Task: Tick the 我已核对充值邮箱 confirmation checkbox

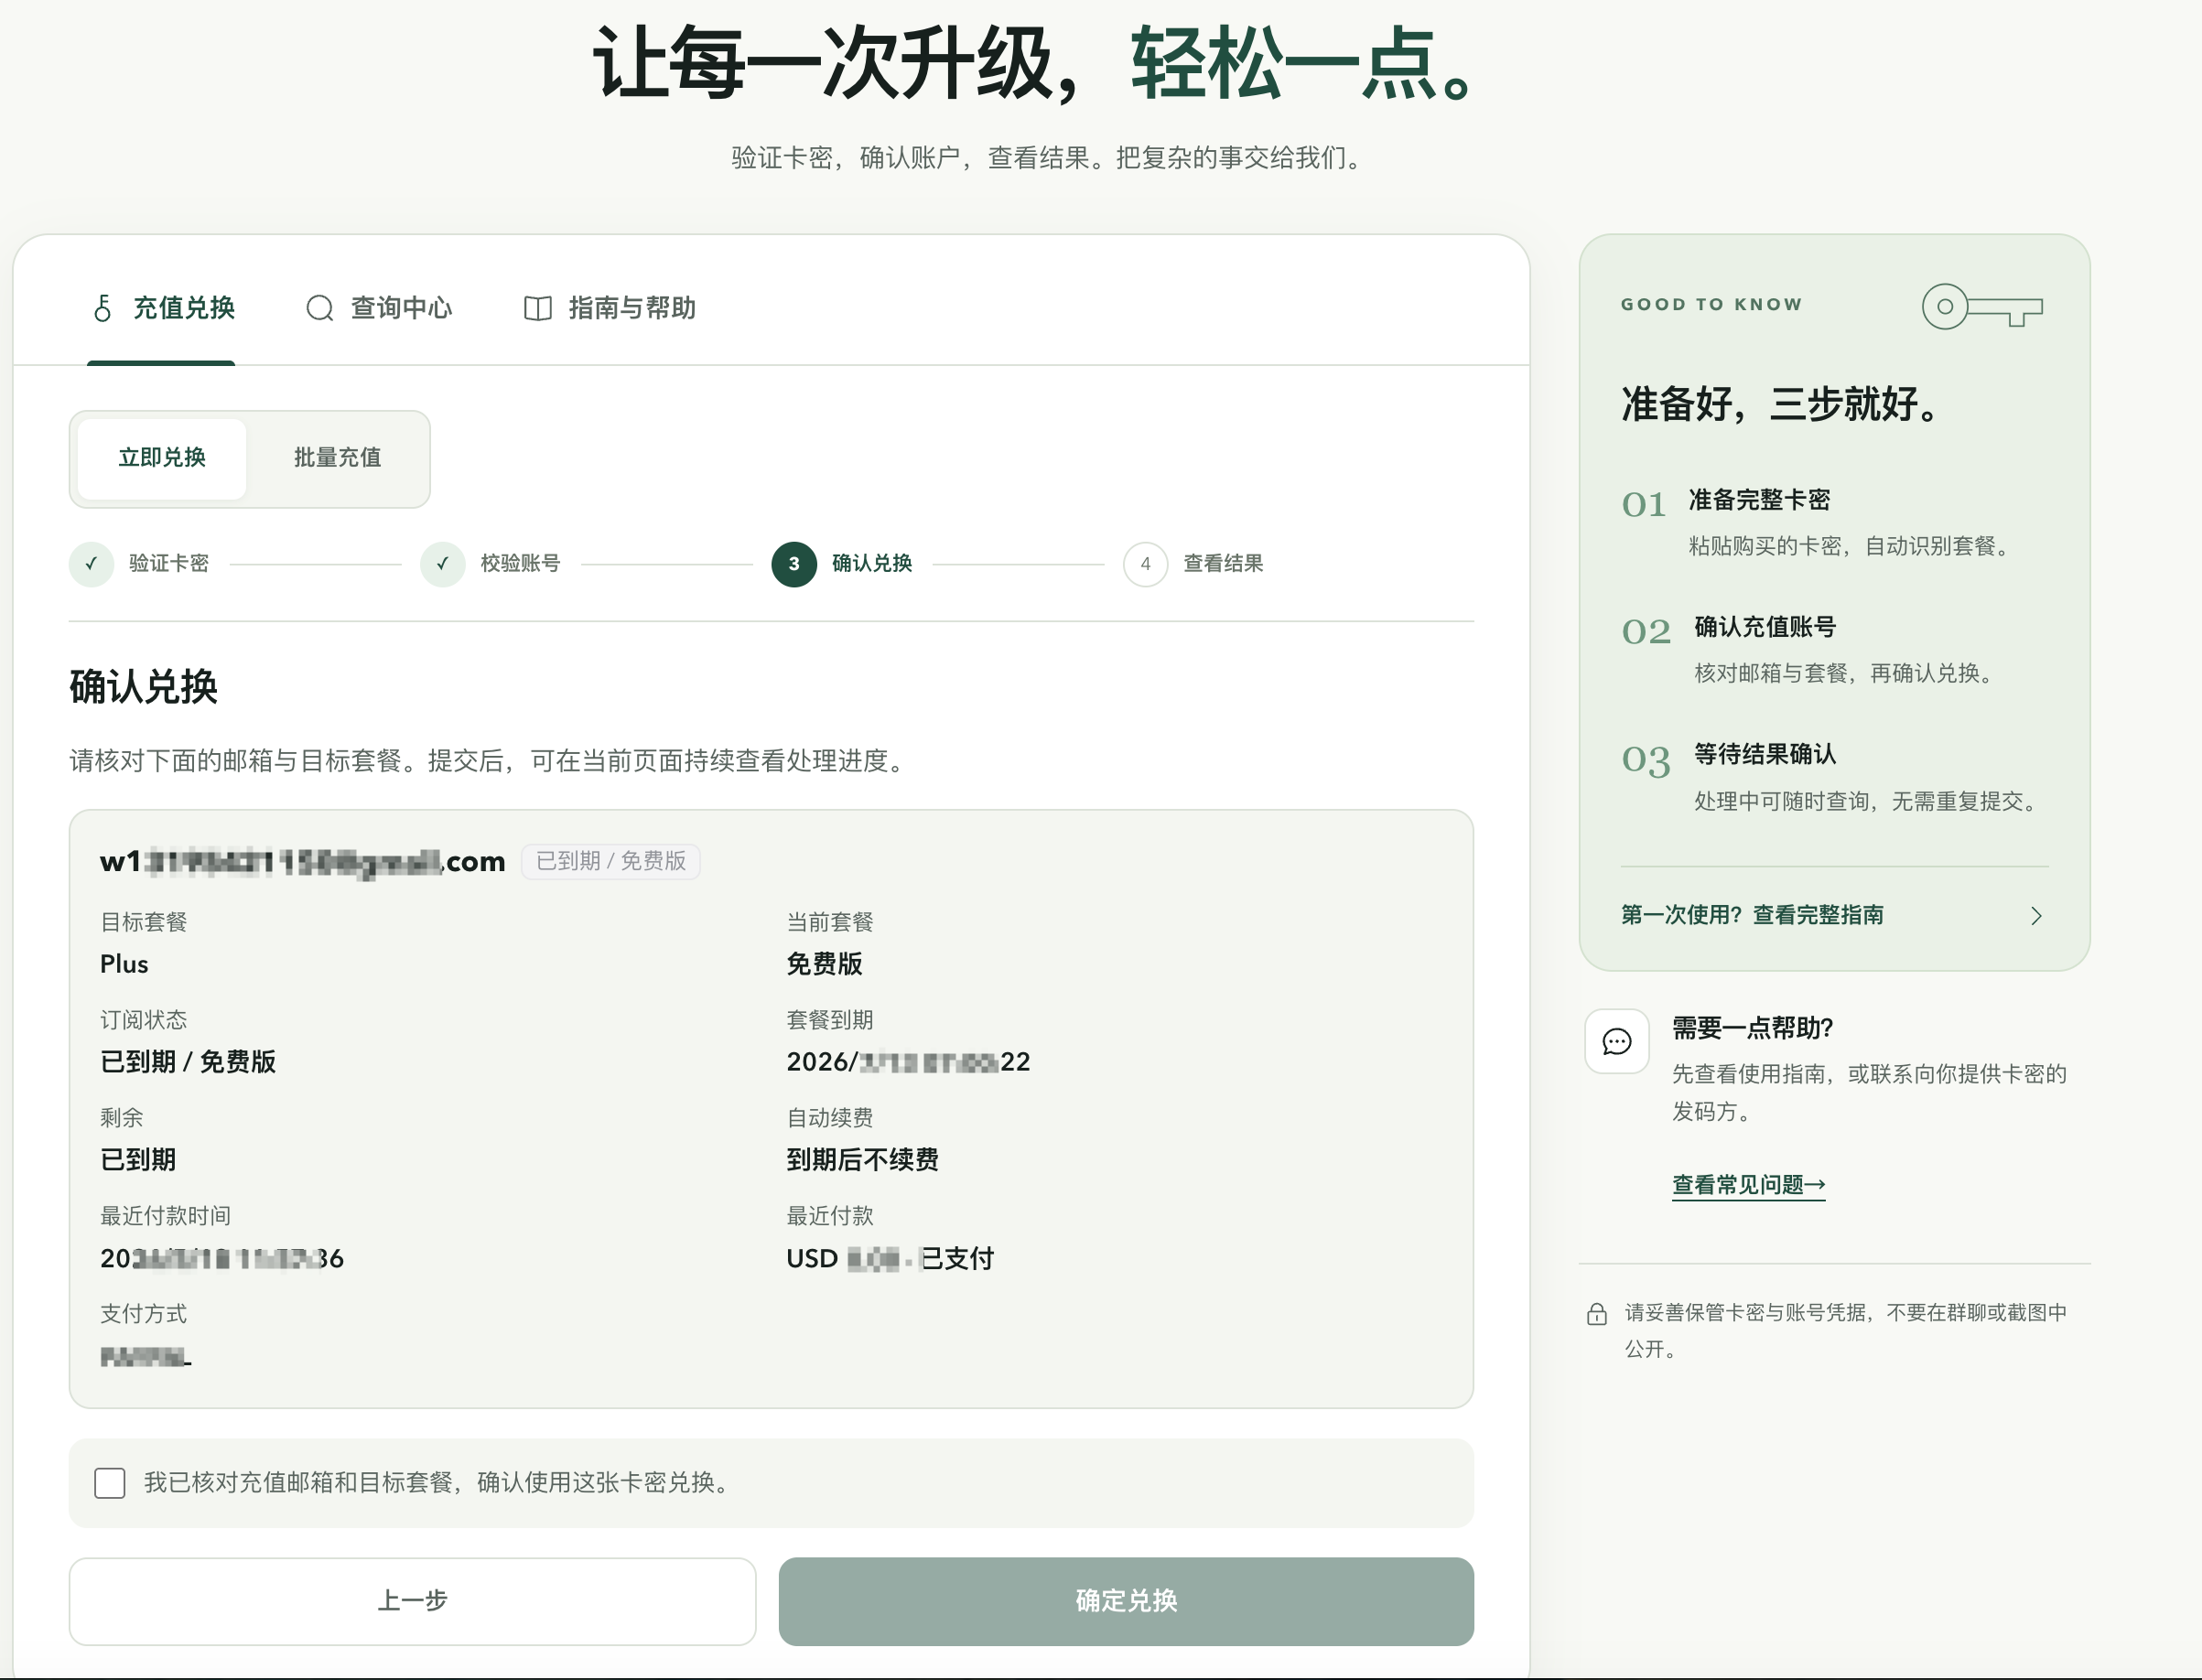Action: pos(110,1483)
